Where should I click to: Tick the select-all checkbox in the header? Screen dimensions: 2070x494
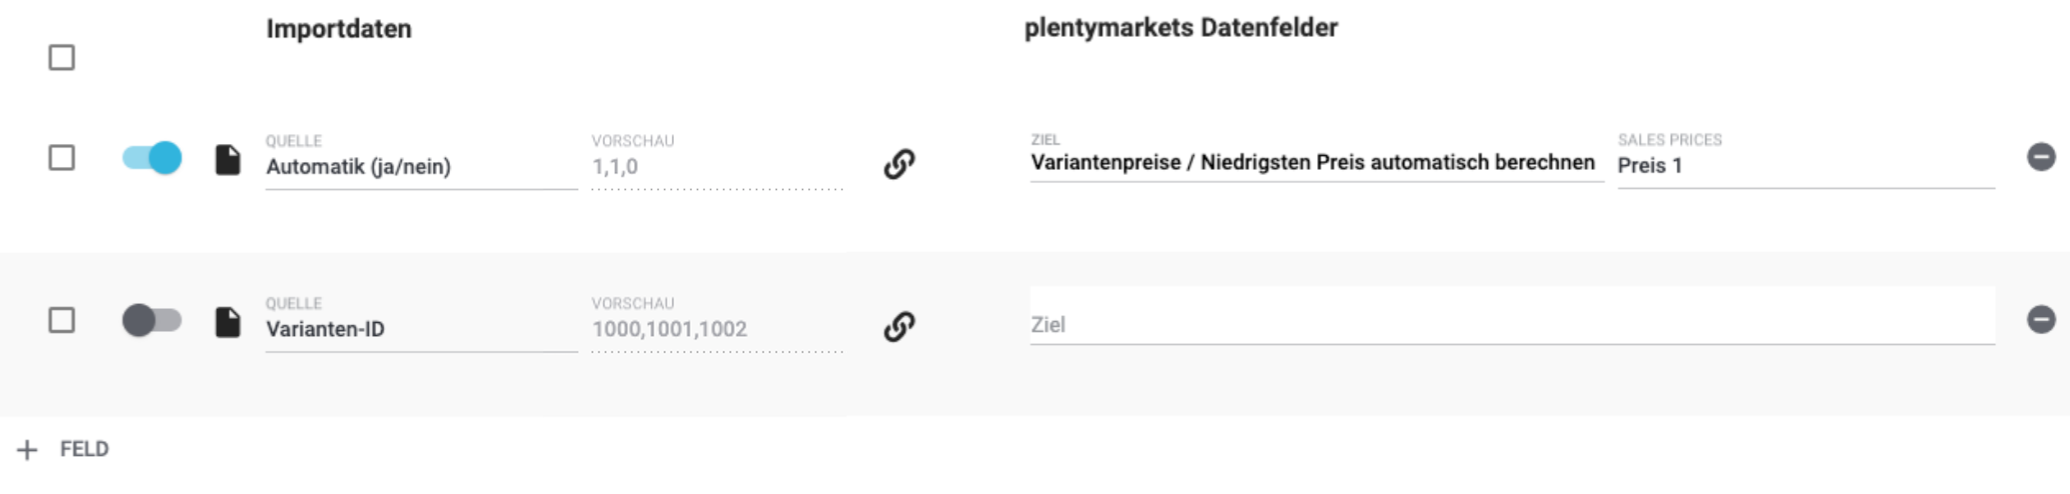click(62, 58)
